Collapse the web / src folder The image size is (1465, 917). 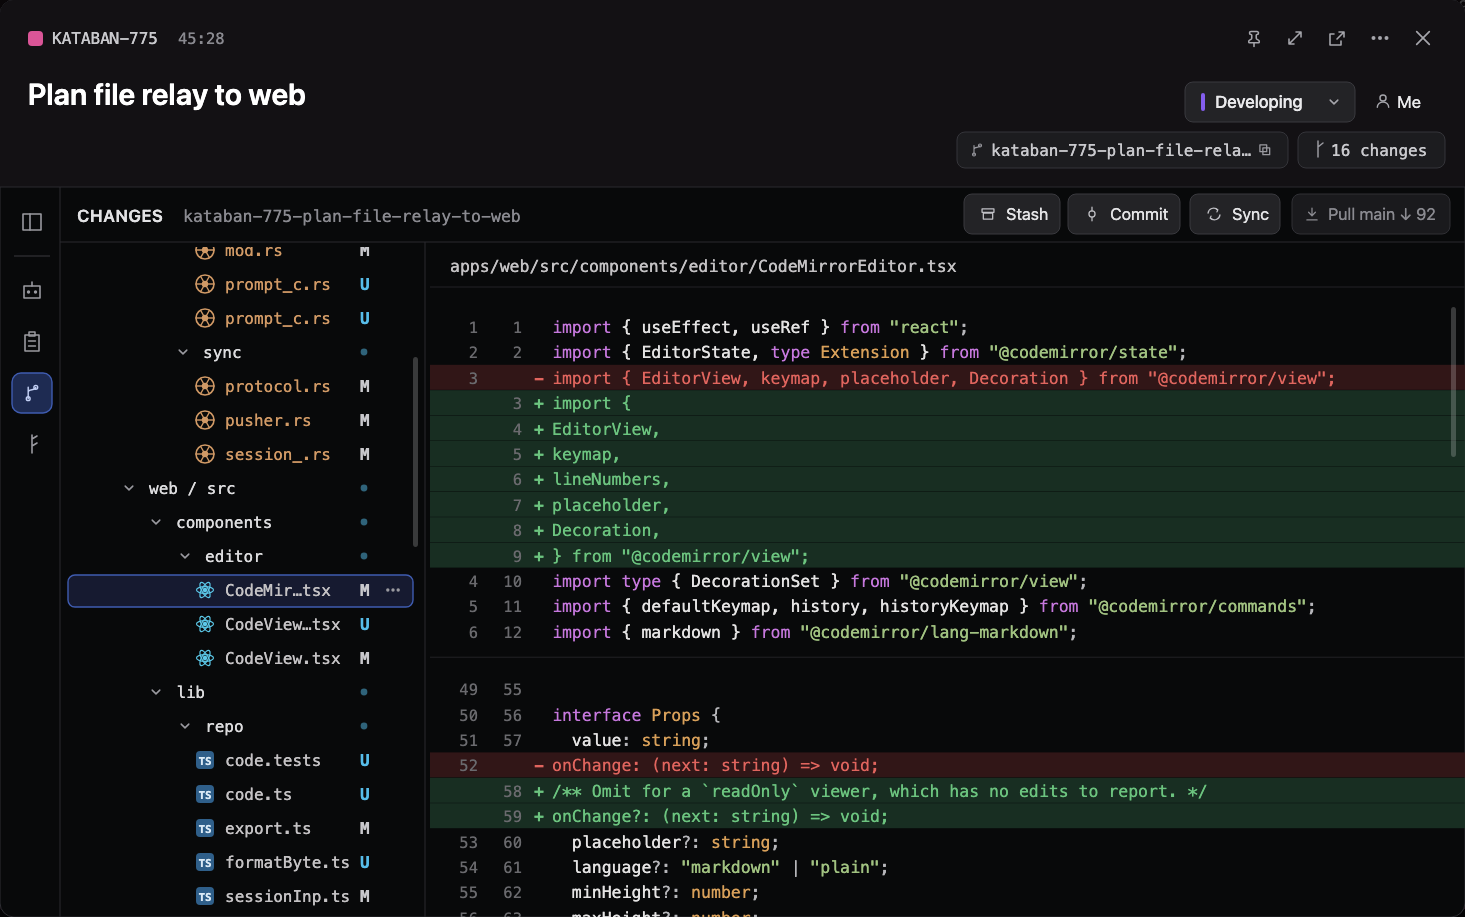tap(129, 488)
